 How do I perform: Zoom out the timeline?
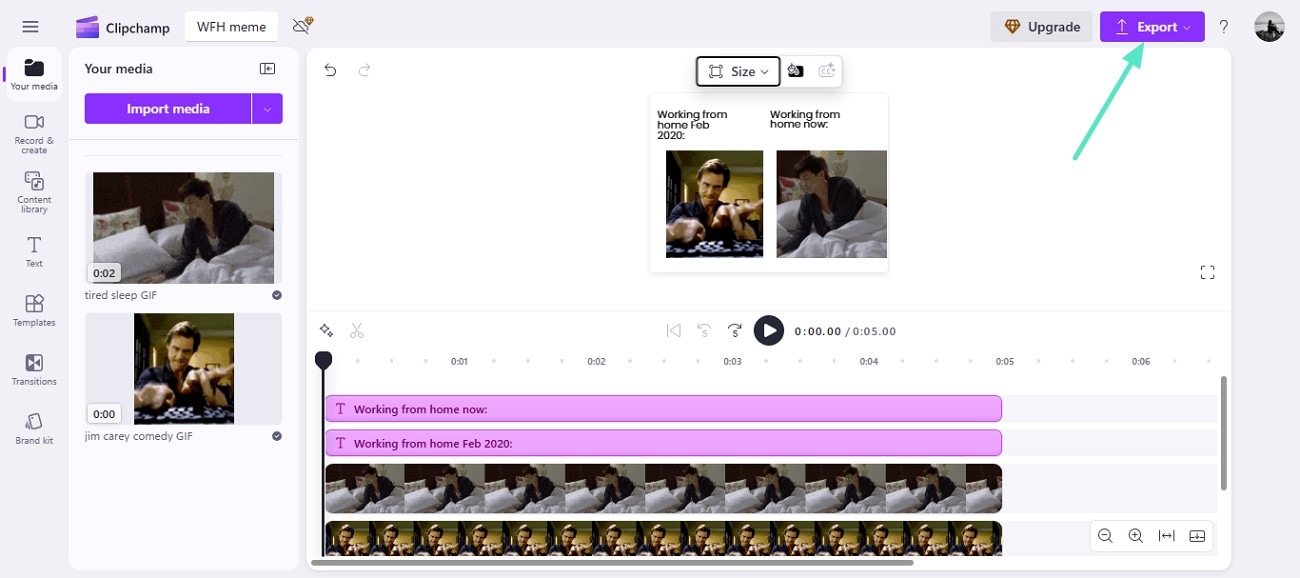1105,536
